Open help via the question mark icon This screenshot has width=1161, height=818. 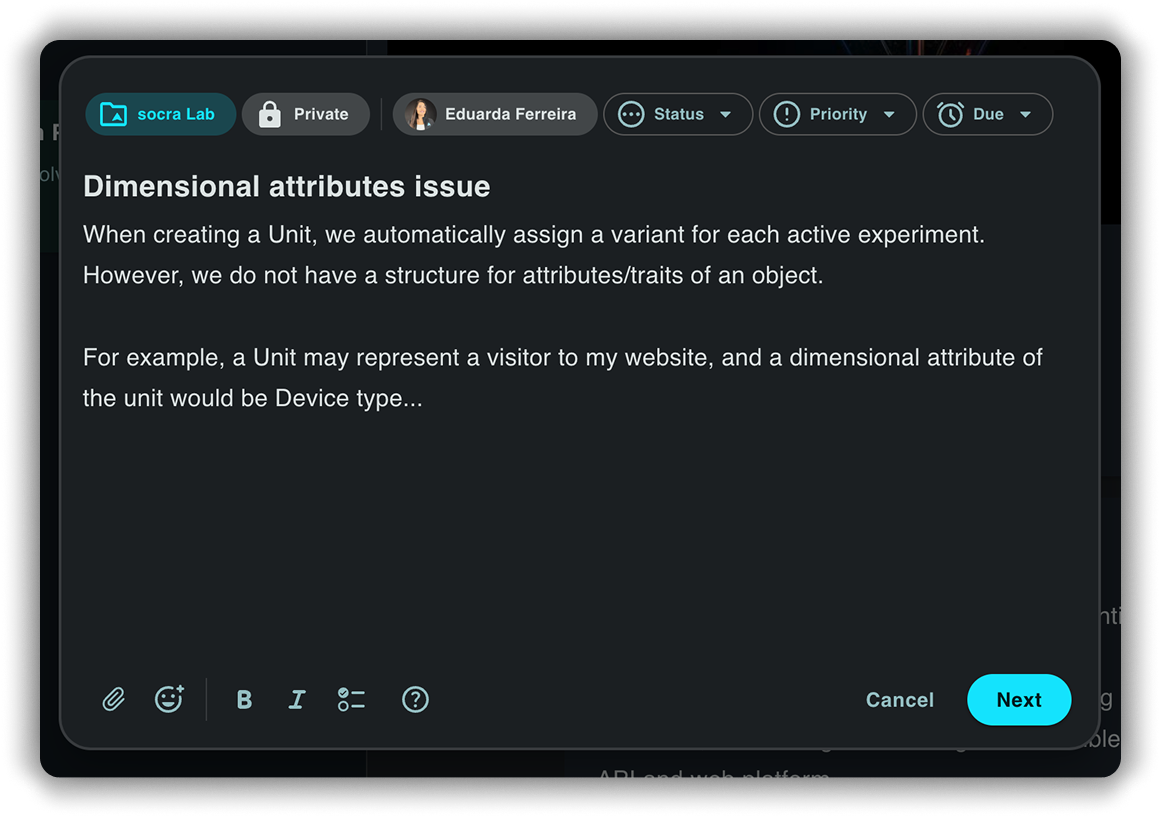(415, 700)
